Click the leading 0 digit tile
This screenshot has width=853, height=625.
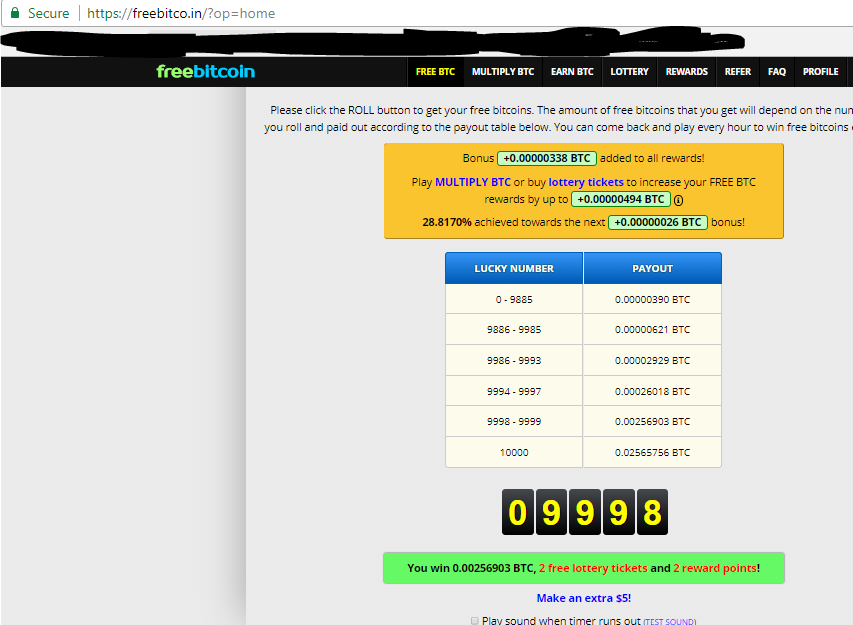pyautogui.click(x=517, y=512)
